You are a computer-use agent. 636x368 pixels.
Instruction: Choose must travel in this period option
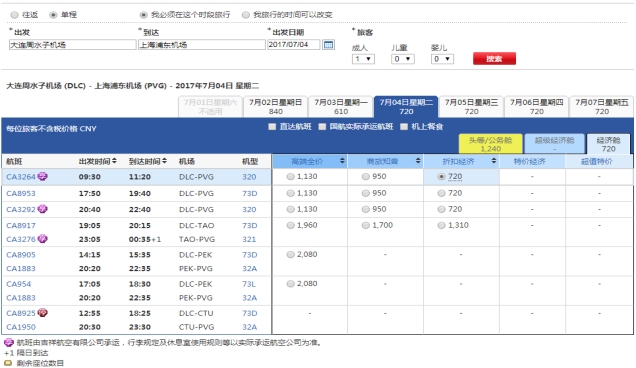[x=144, y=15]
